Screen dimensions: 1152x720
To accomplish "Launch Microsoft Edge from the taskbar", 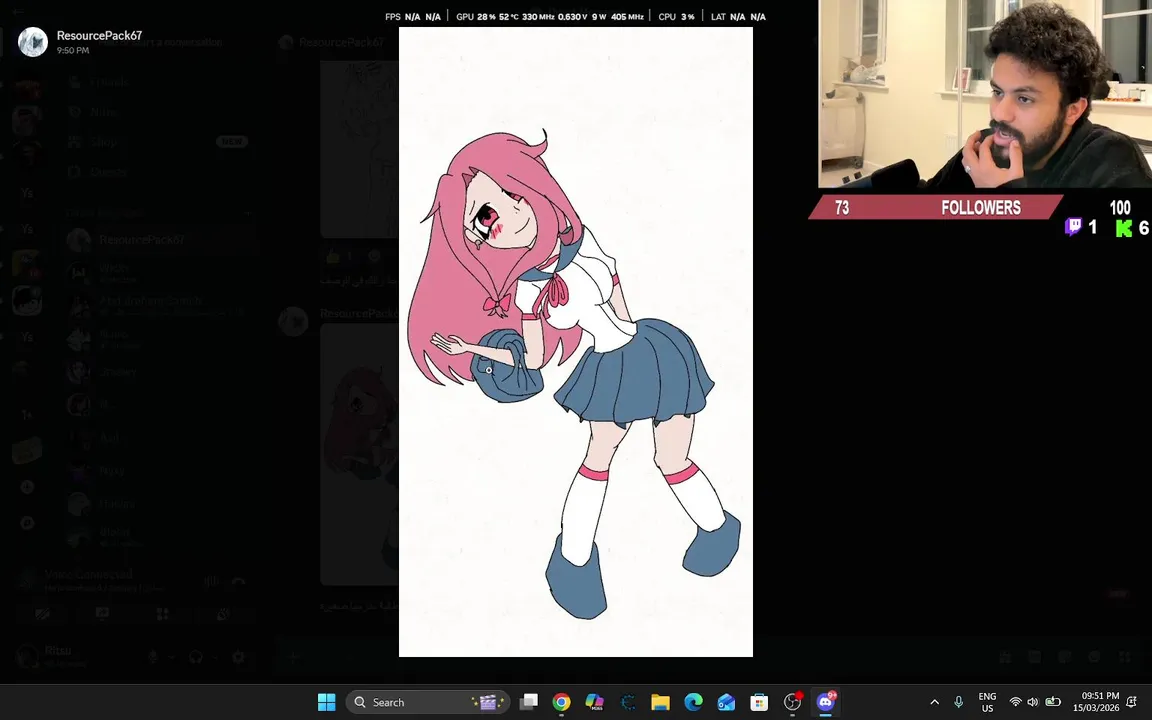I will click(694, 702).
